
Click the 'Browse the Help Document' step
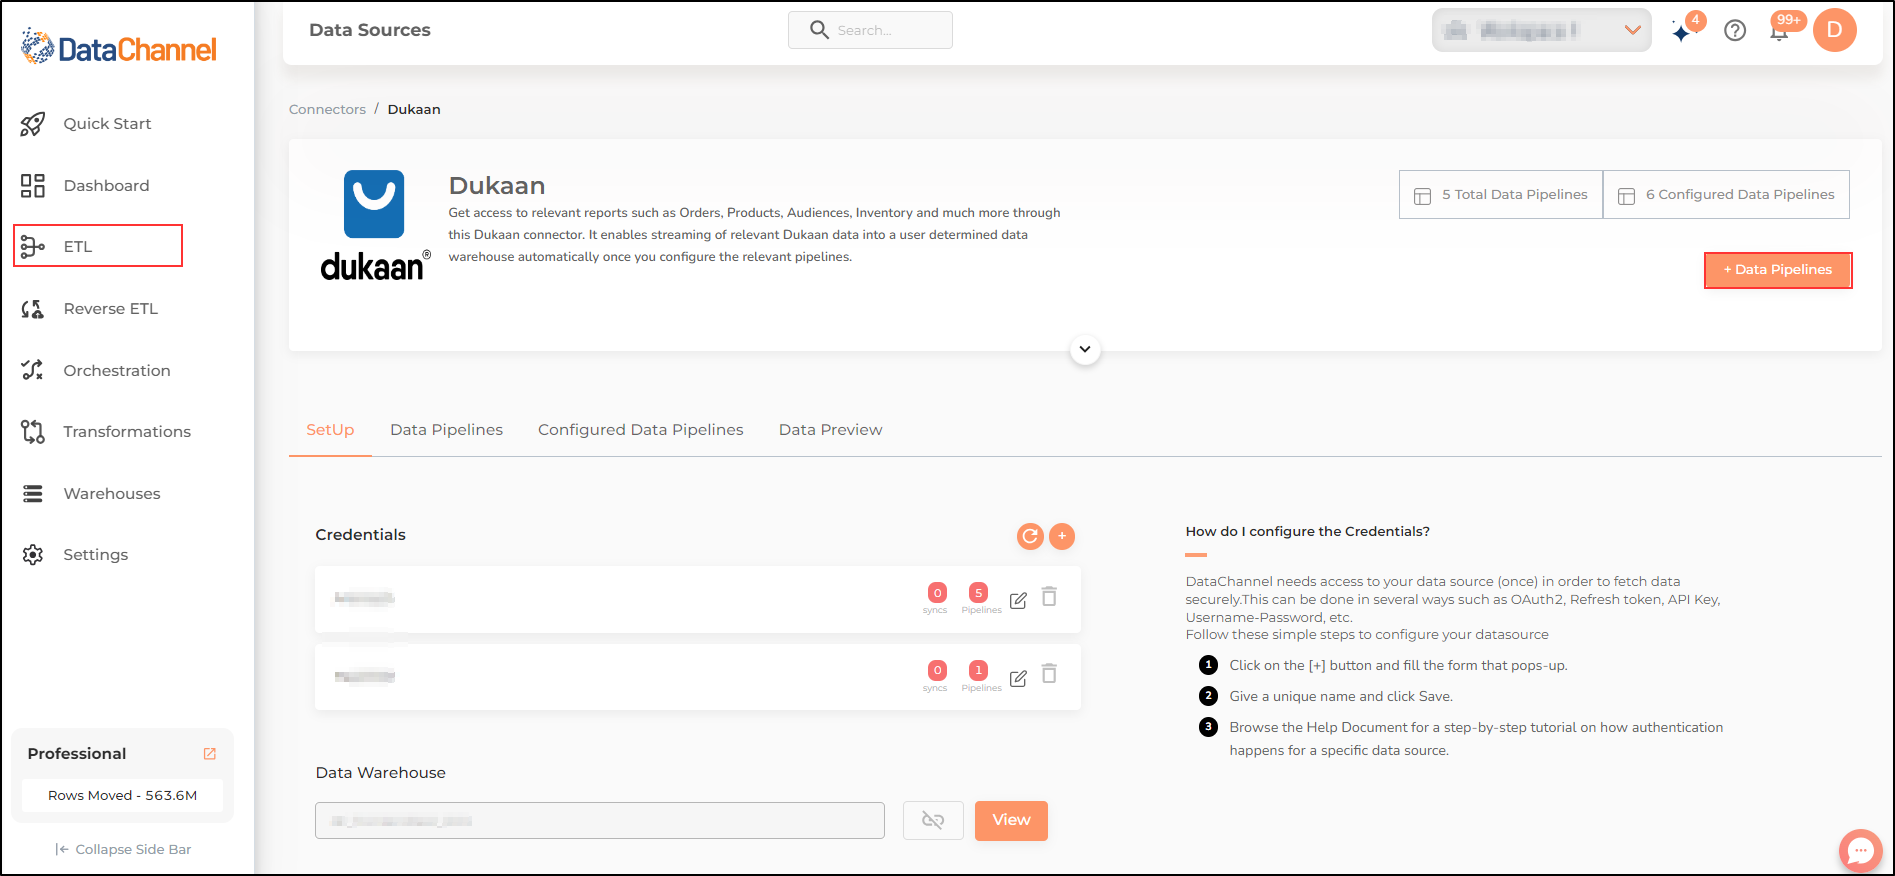coord(1476,739)
